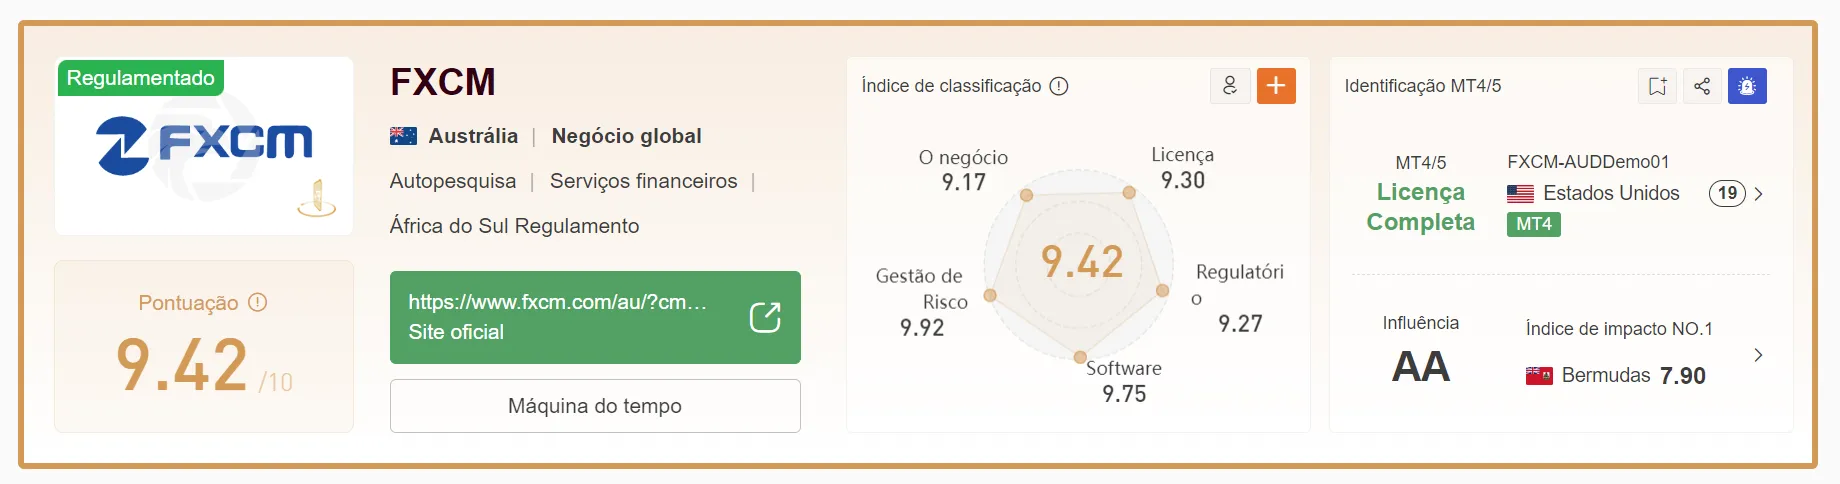
Task: Open the Máquina do tempo button
Action: click(595, 406)
